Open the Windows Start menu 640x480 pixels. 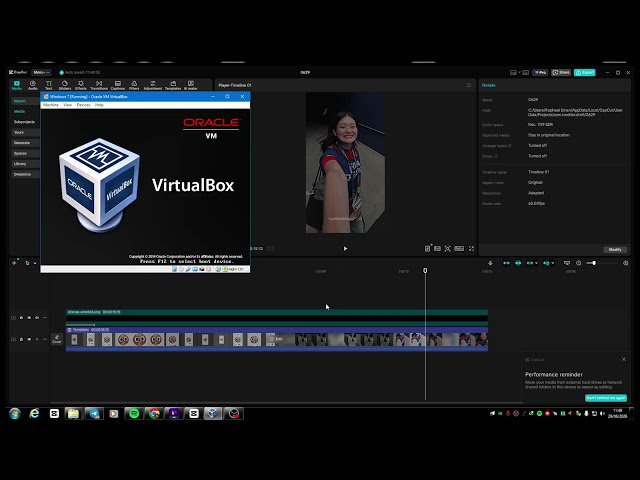point(15,413)
